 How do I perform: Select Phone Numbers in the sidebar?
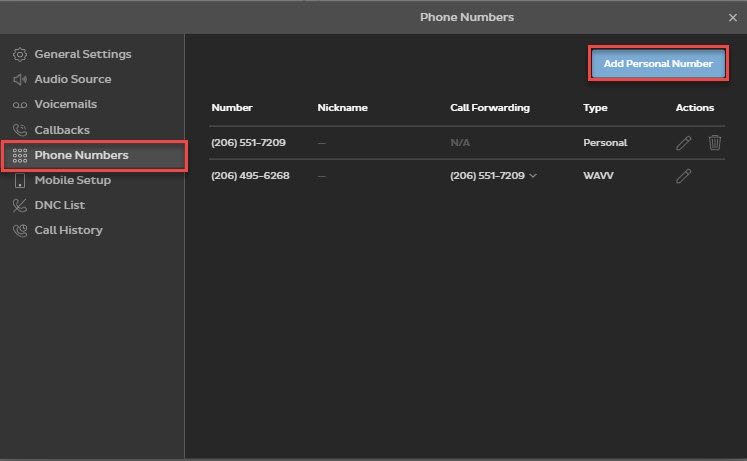pos(81,155)
